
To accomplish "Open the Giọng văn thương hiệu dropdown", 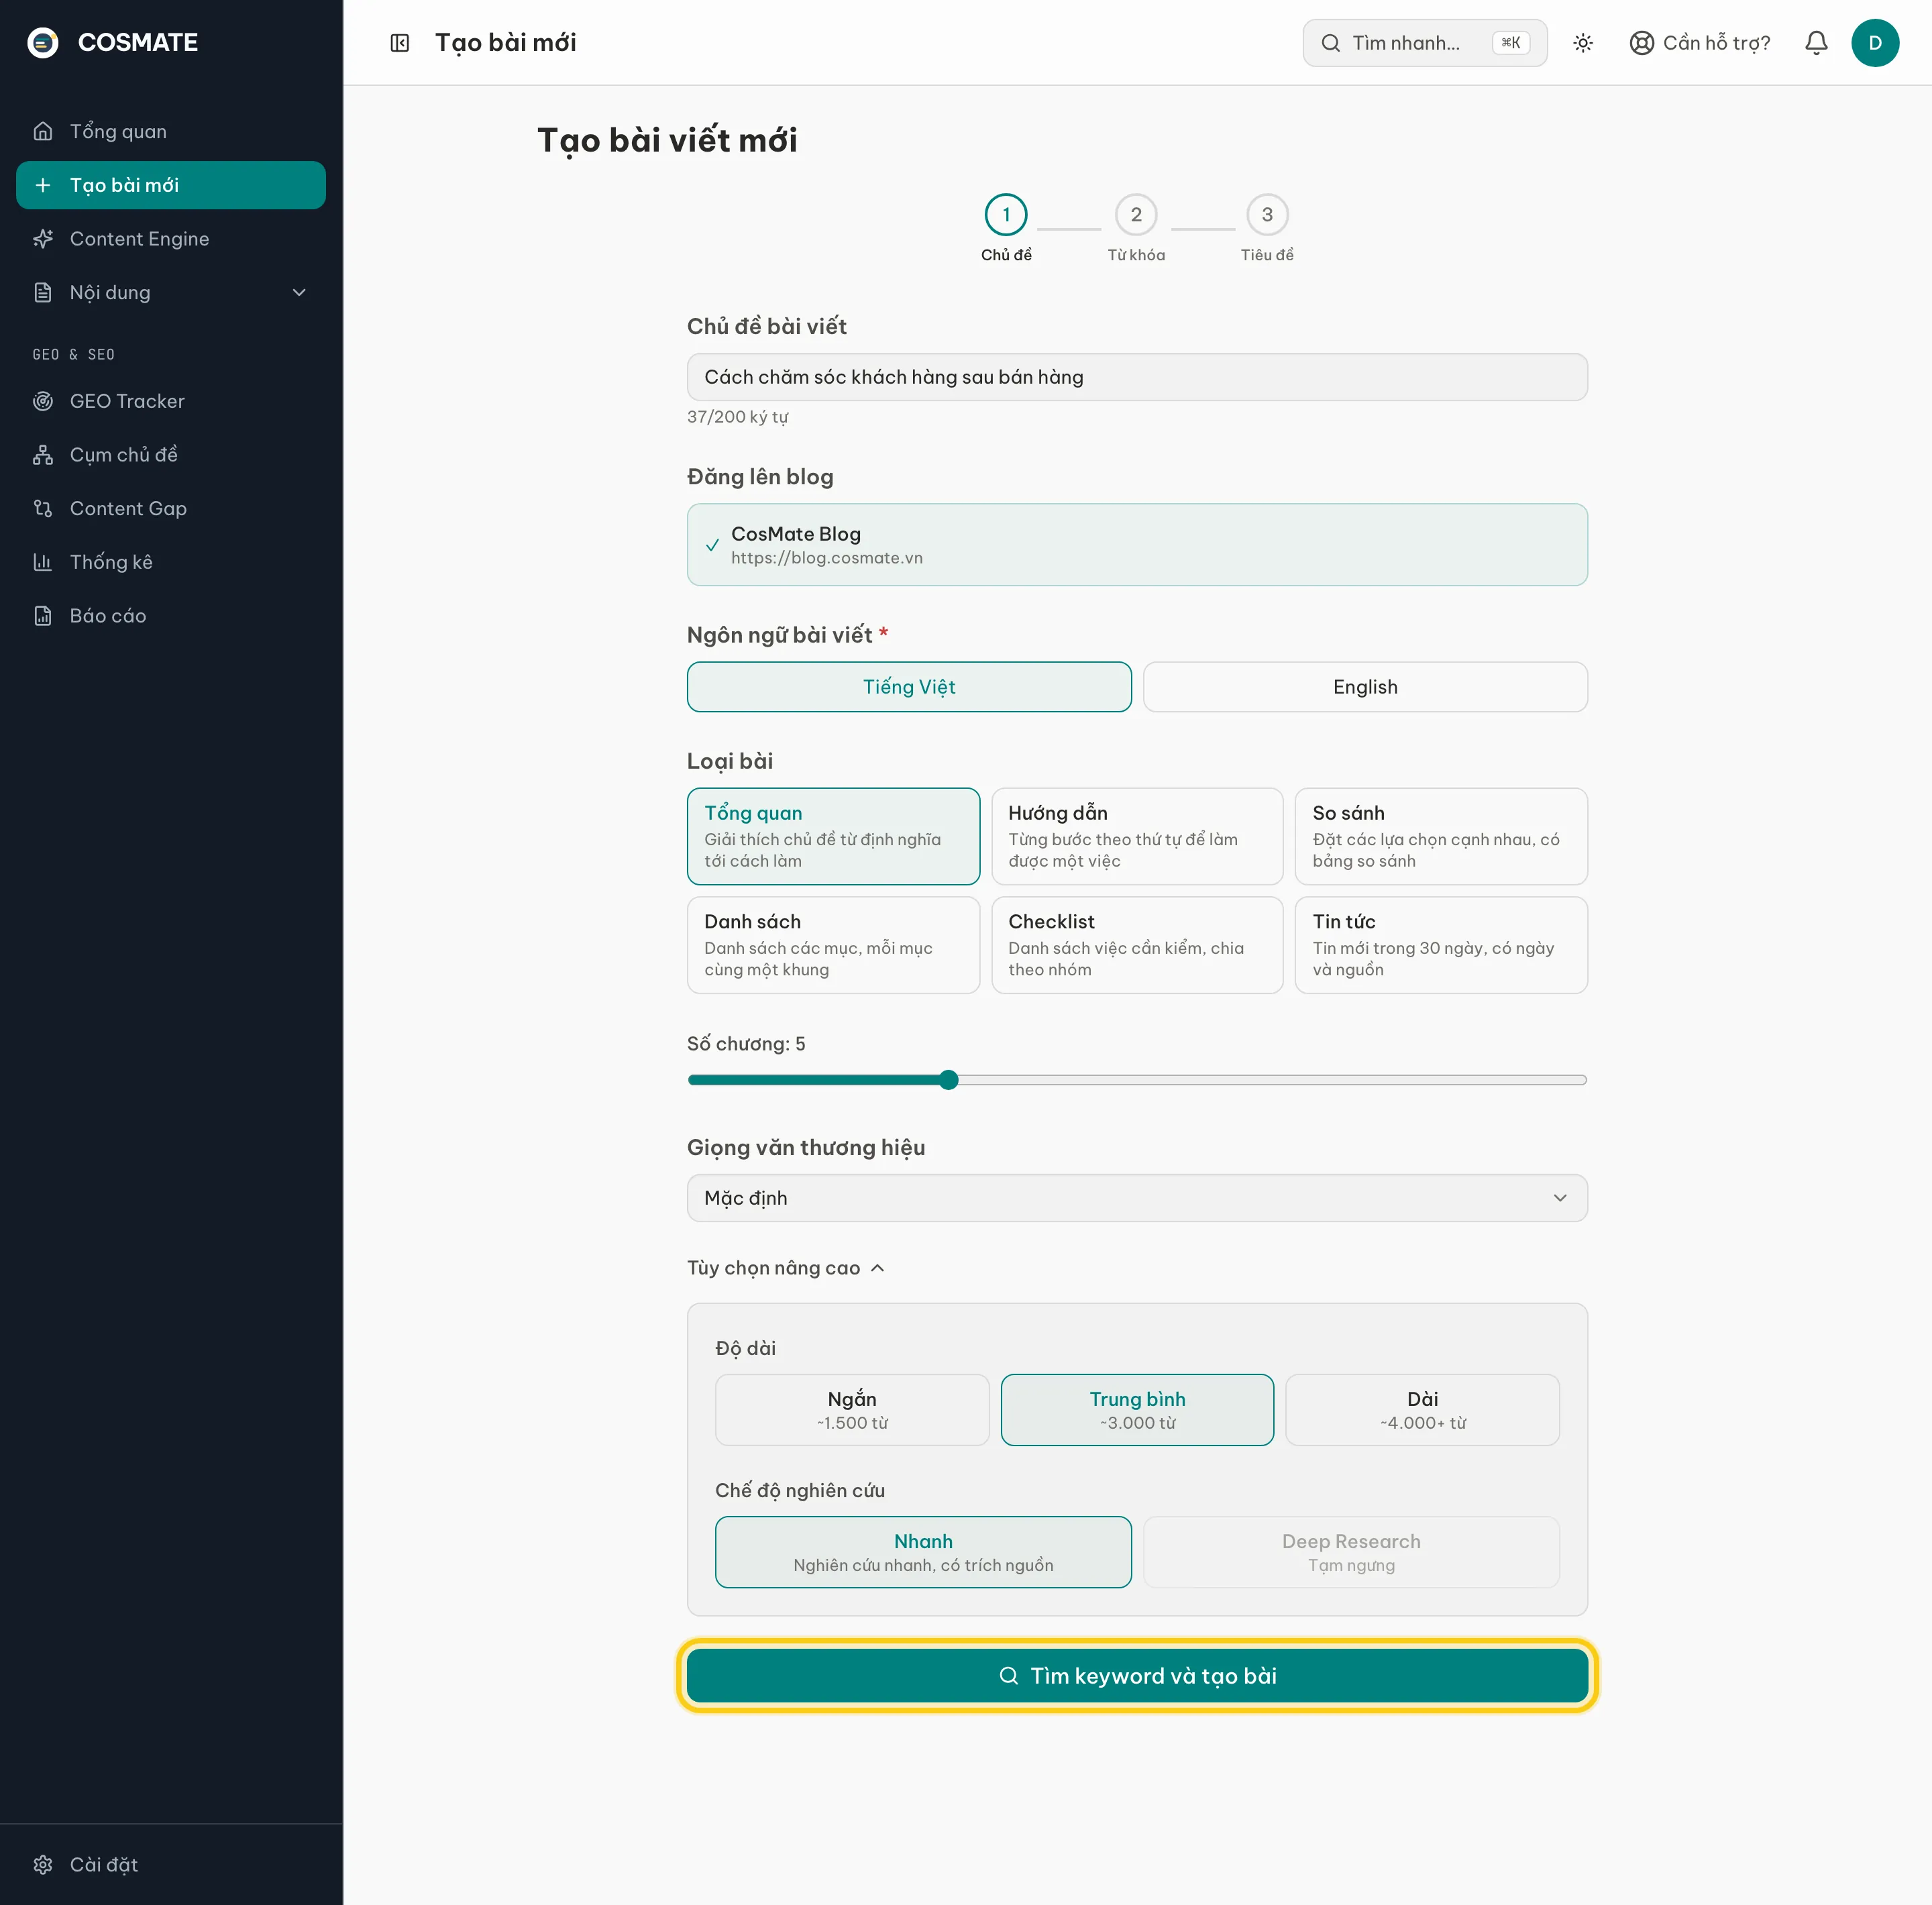I will point(1136,1197).
